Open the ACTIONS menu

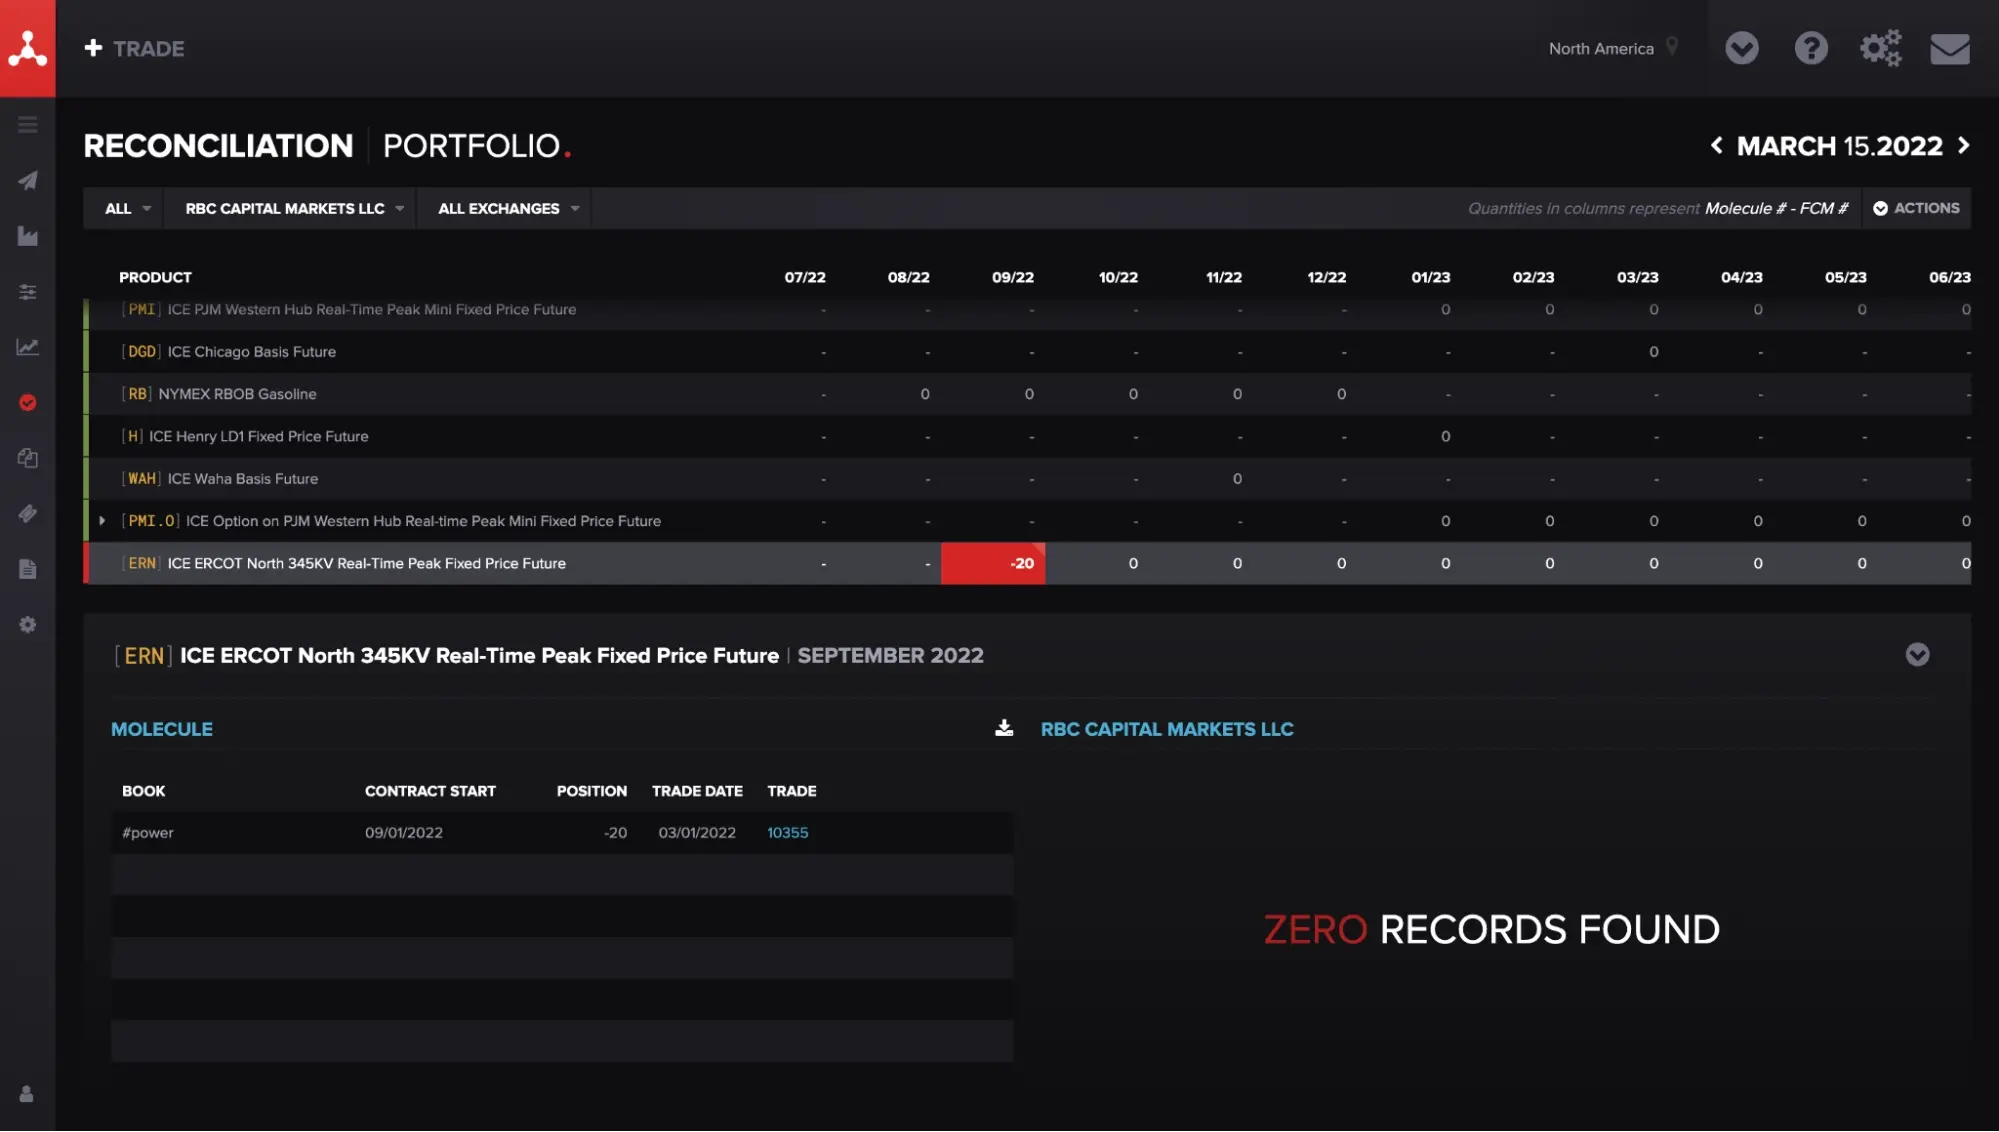pyautogui.click(x=1916, y=208)
